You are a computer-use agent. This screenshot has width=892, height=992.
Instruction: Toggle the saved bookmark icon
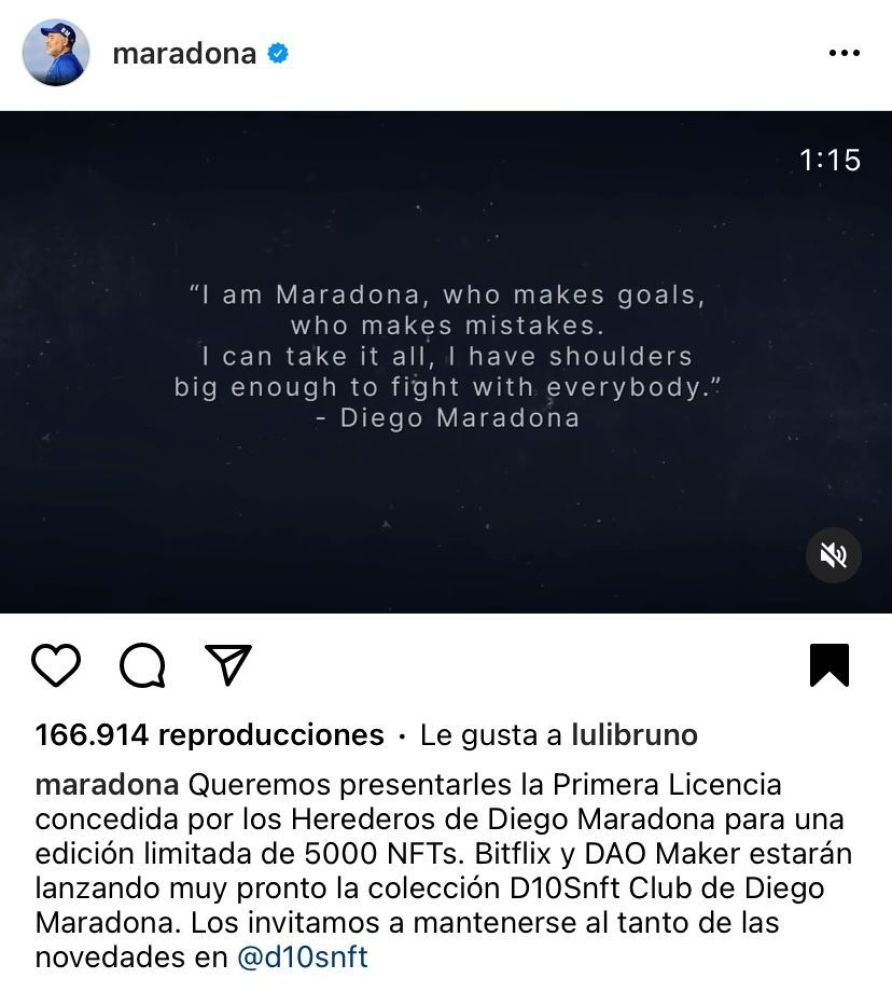point(829,665)
